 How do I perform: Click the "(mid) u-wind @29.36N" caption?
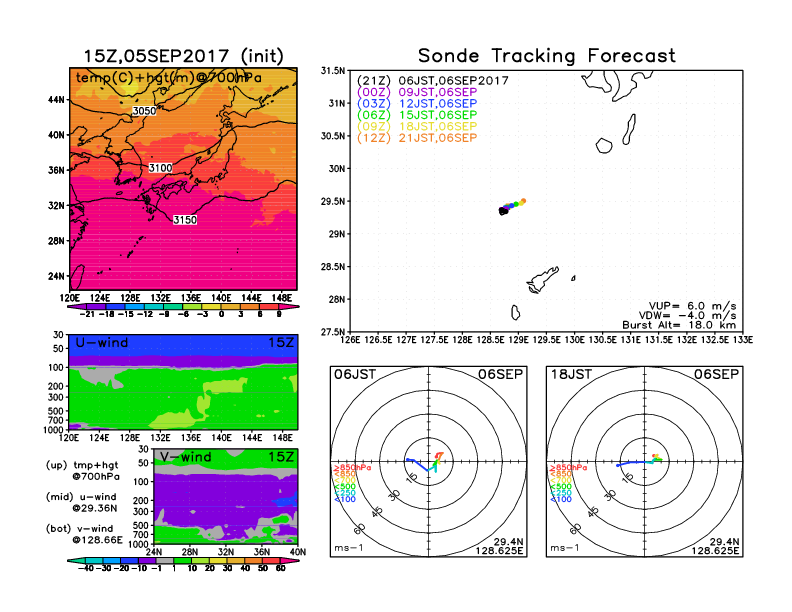point(82,502)
